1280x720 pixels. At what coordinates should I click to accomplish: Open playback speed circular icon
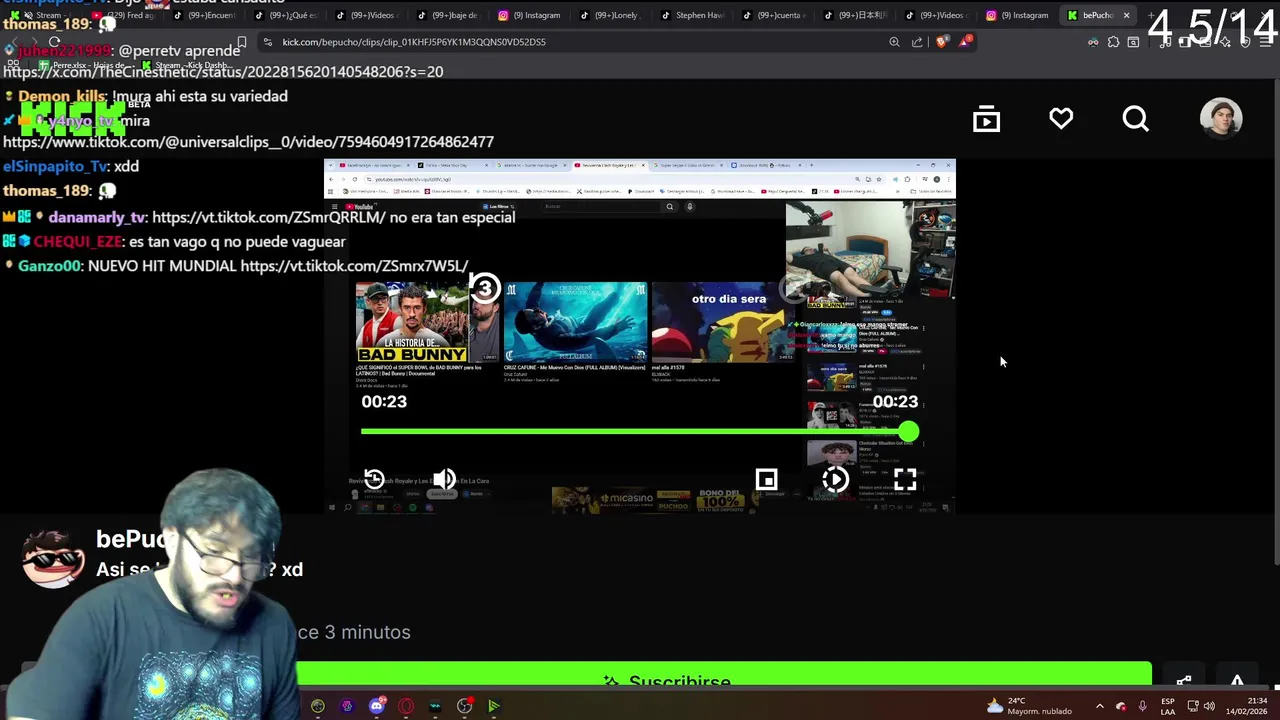click(835, 479)
